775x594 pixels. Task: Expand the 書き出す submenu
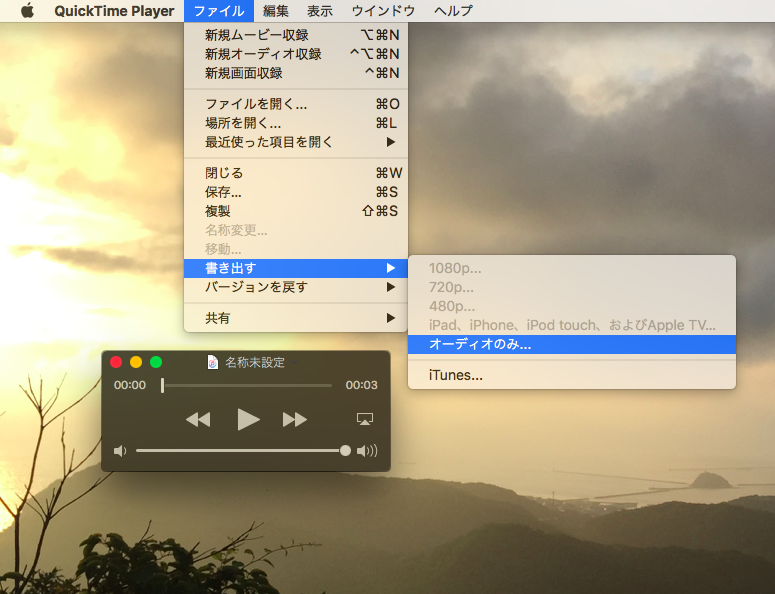pos(296,268)
